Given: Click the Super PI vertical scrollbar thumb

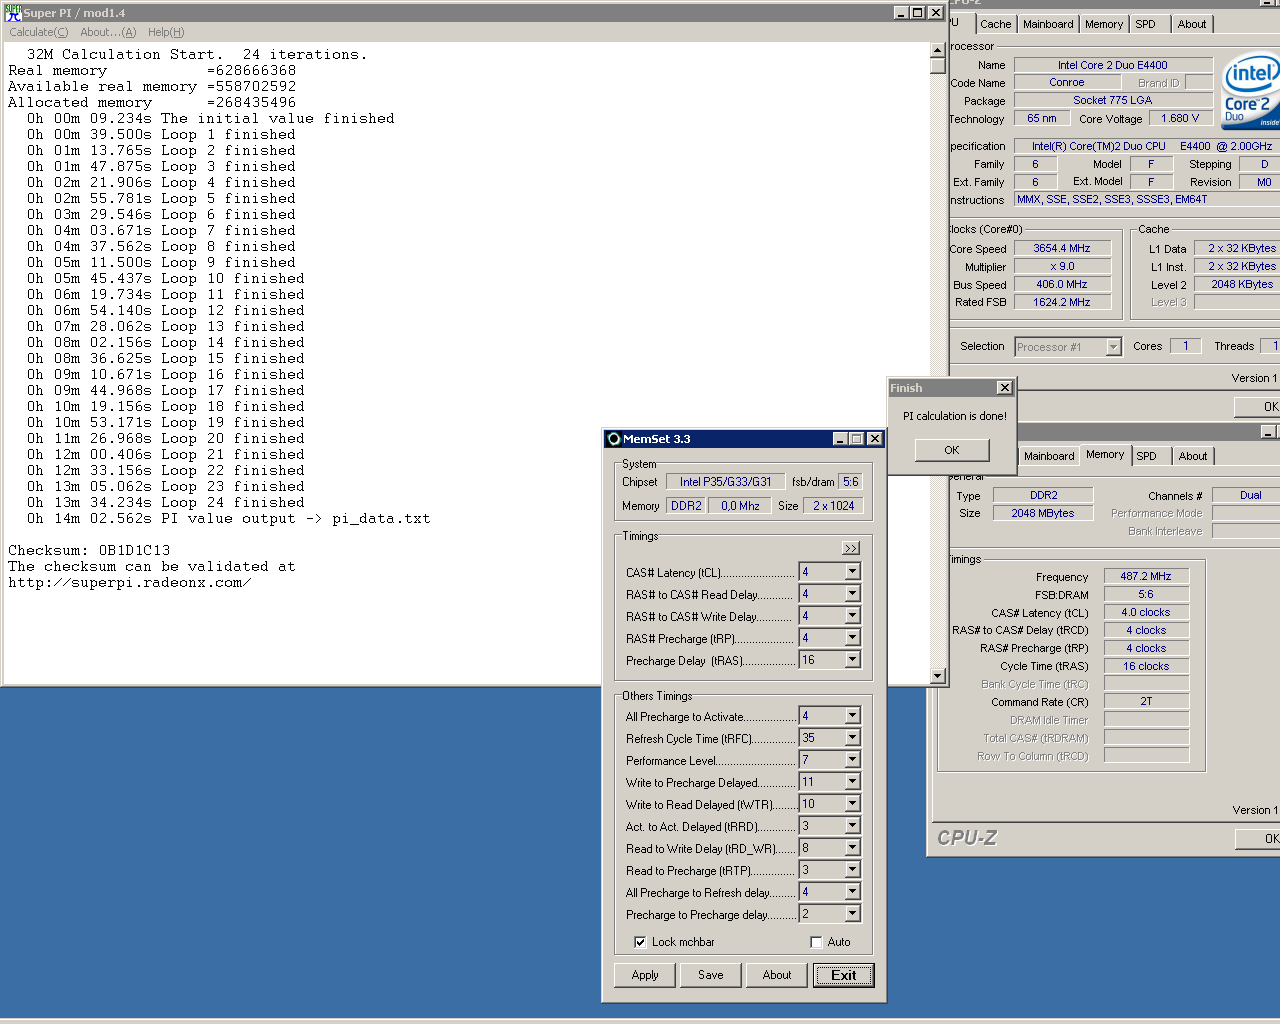Looking at the screenshot, I should pos(937,66).
